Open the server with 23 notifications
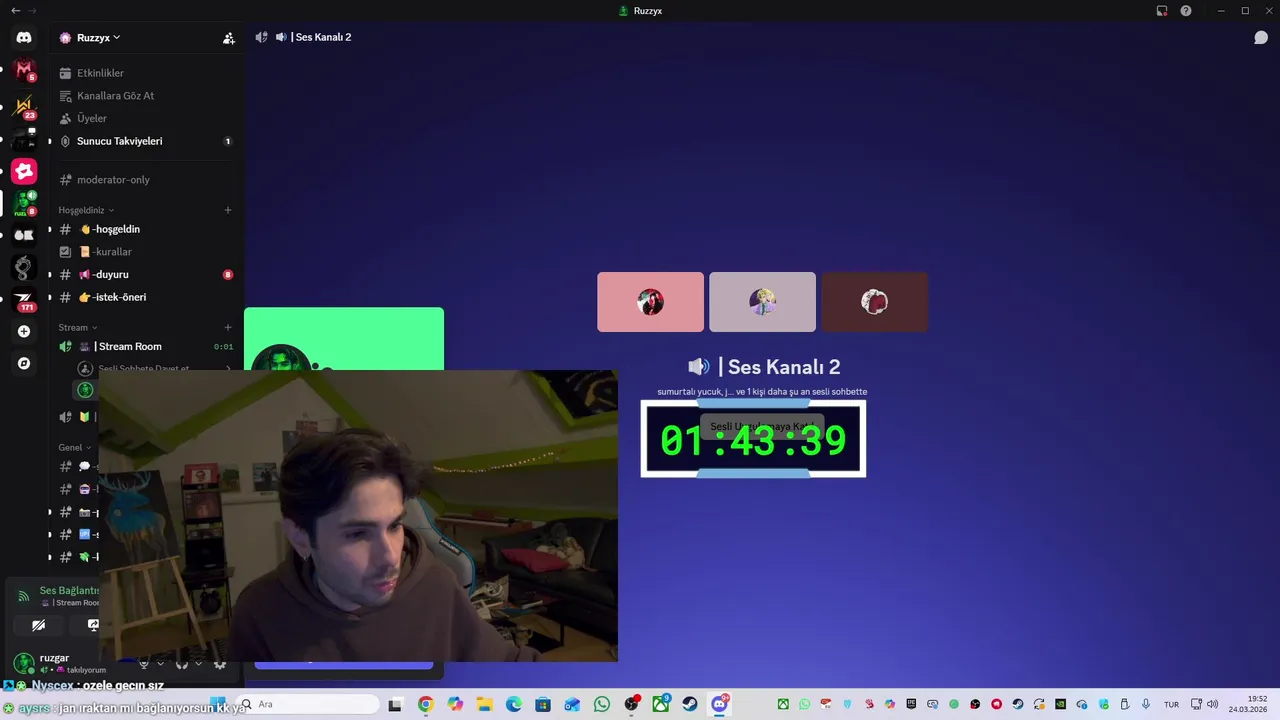1280x720 pixels. [x=24, y=105]
